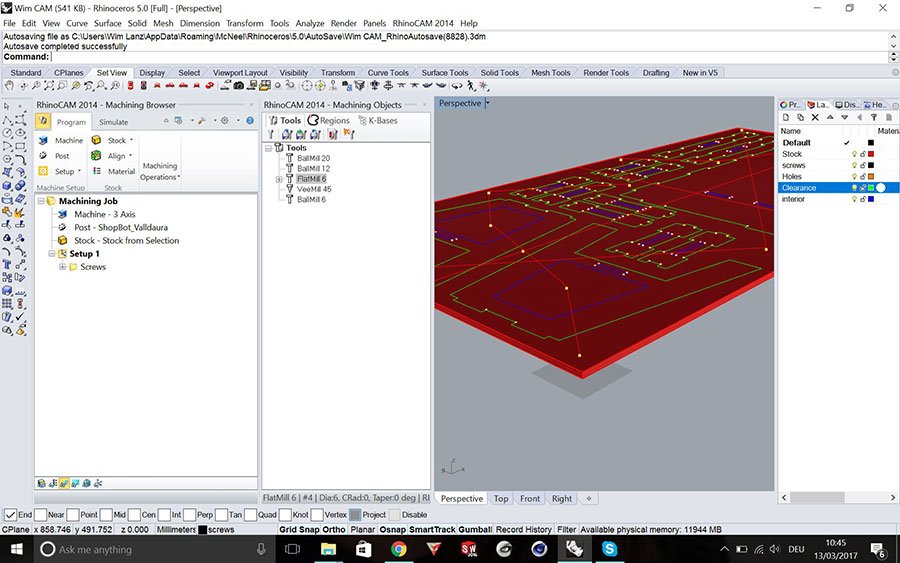This screenshot has width=900, height=563.
Task: Toggle Holes layer visibility light bulb
Action: click(855, 176)
